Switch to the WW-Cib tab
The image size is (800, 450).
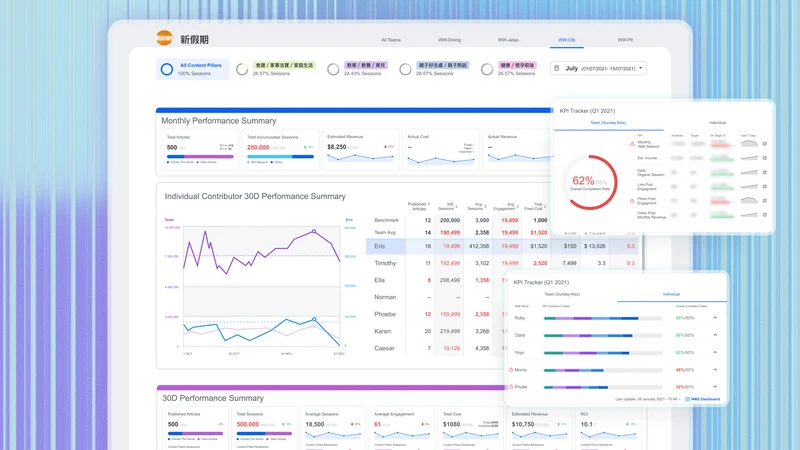[x=566, y=40]
